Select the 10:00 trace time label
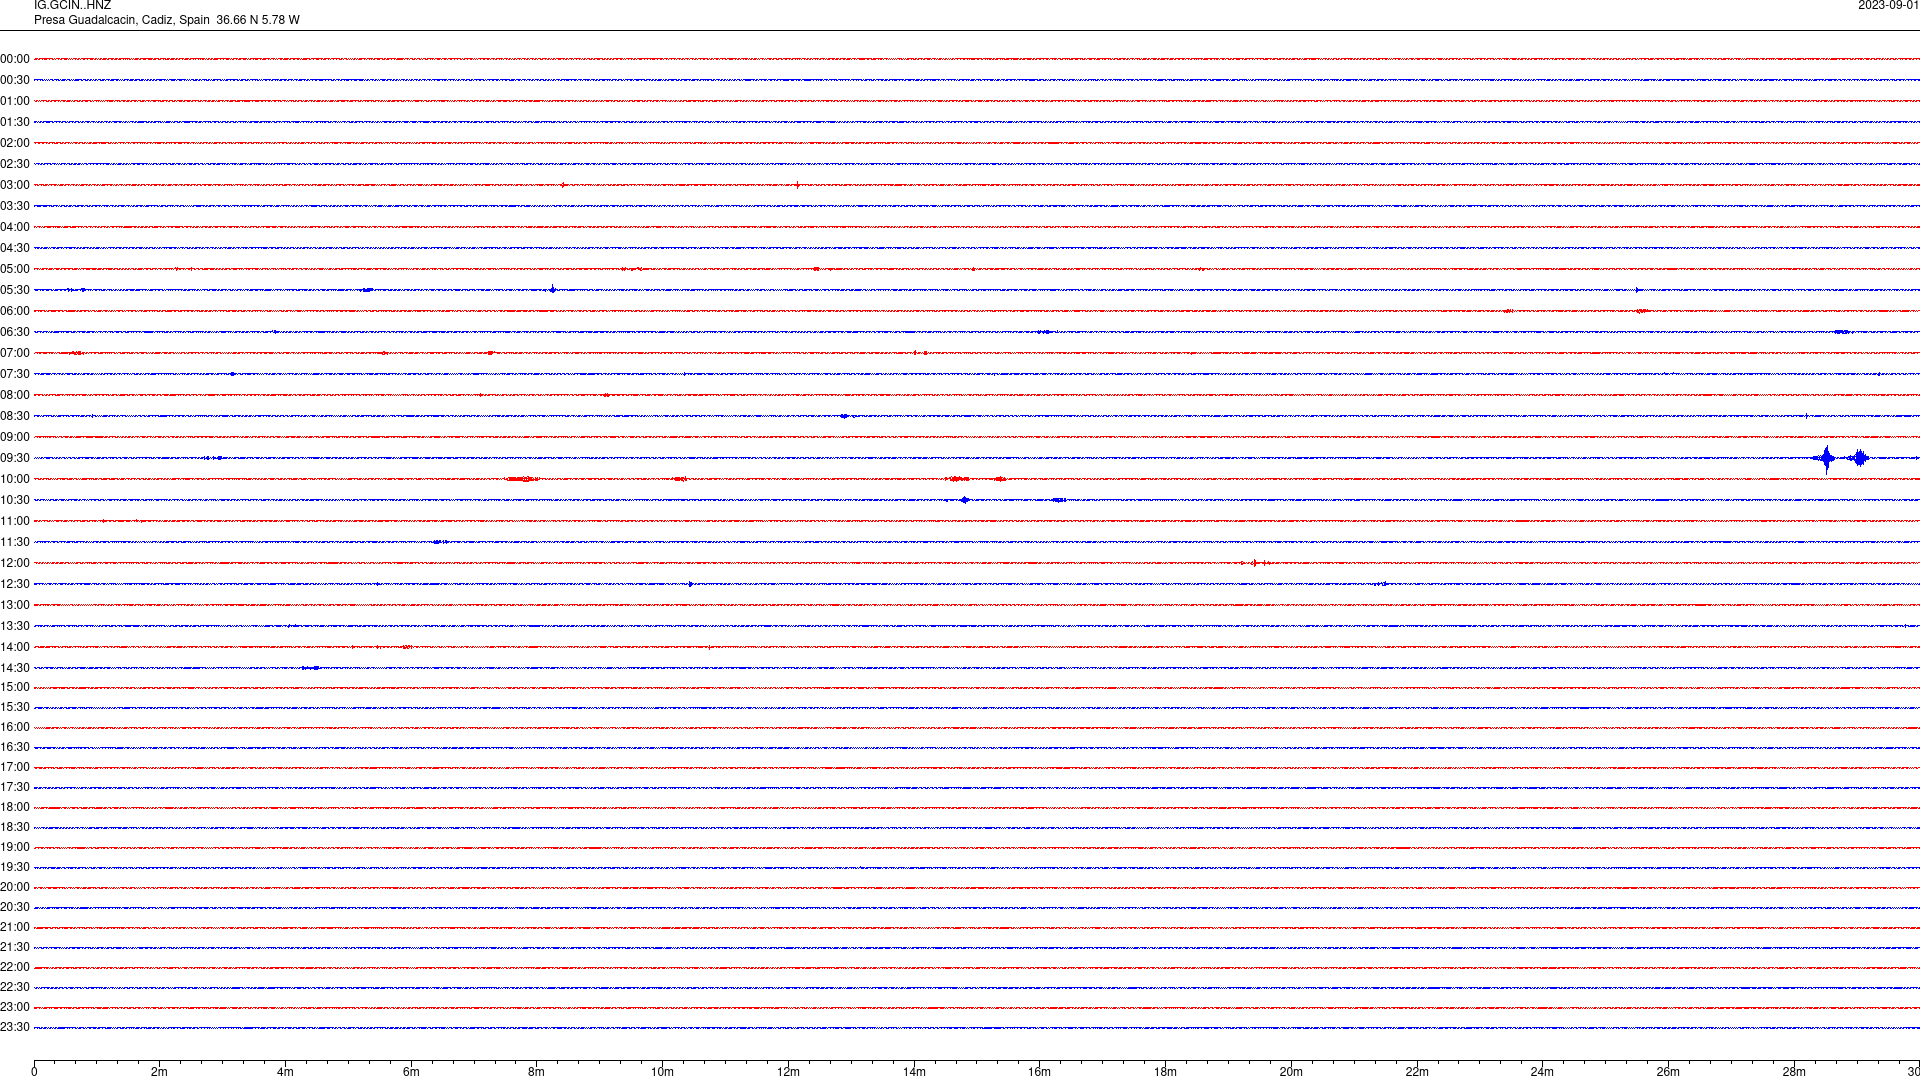1920x1080 pixels. tap(15, 479)
